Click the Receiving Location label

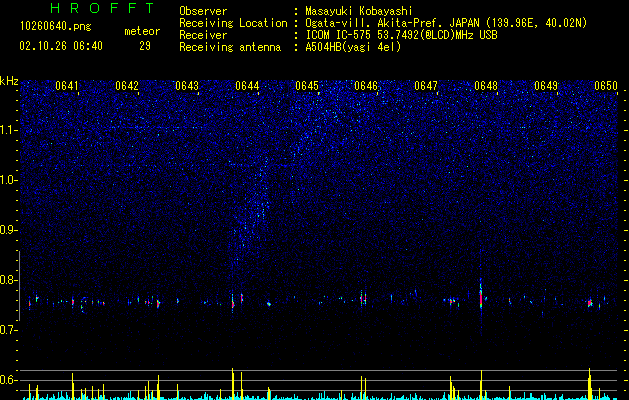233,23
